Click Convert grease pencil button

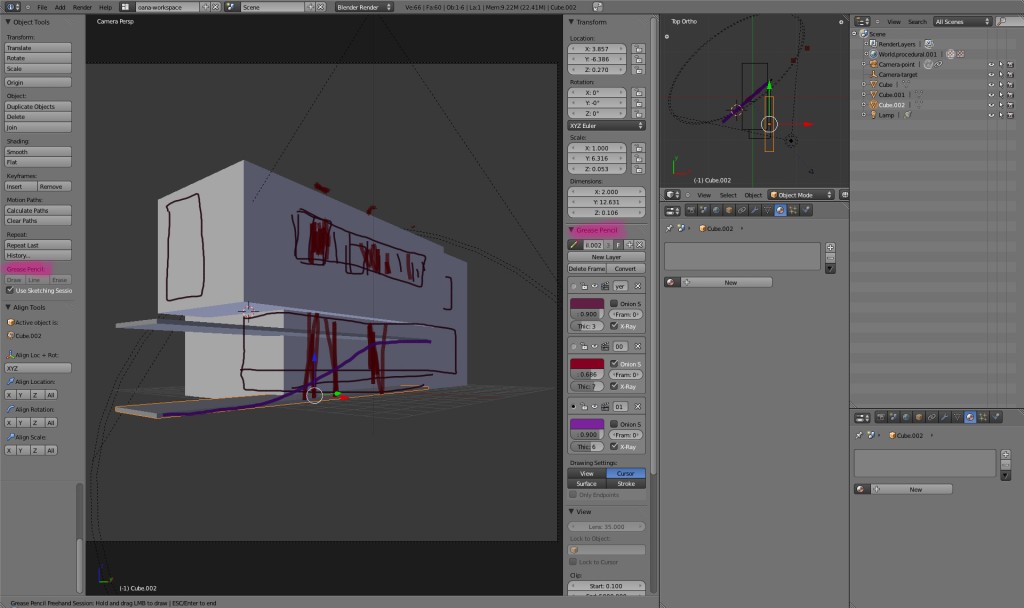[x=626, y=268]
